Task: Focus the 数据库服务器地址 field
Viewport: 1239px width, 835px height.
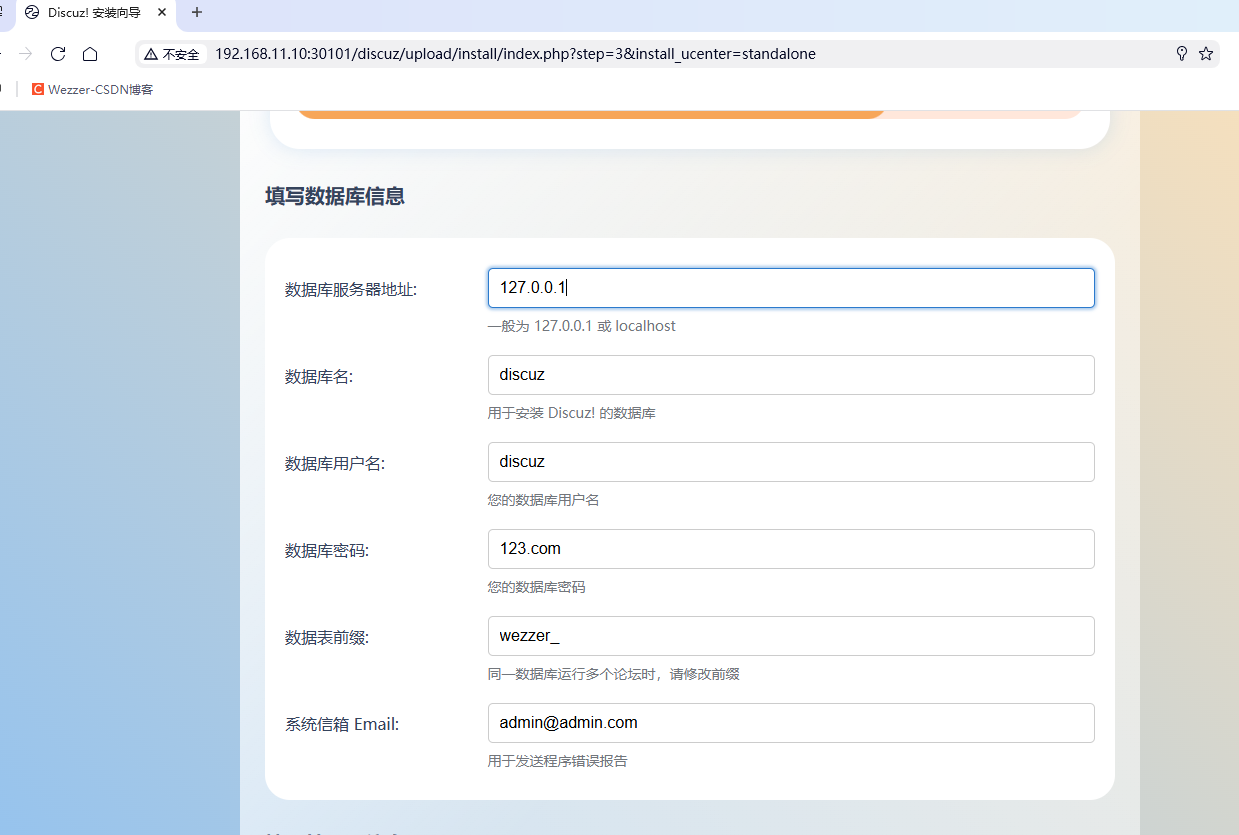Action: [791, 288]
